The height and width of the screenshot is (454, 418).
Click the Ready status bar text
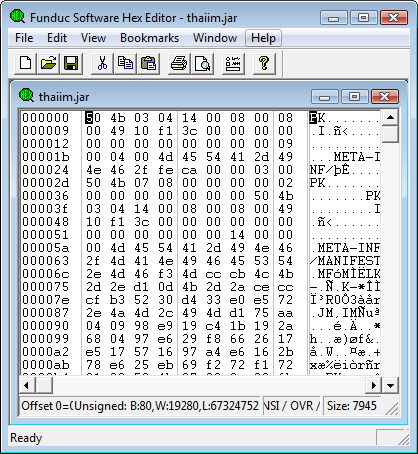click(26, 438)
